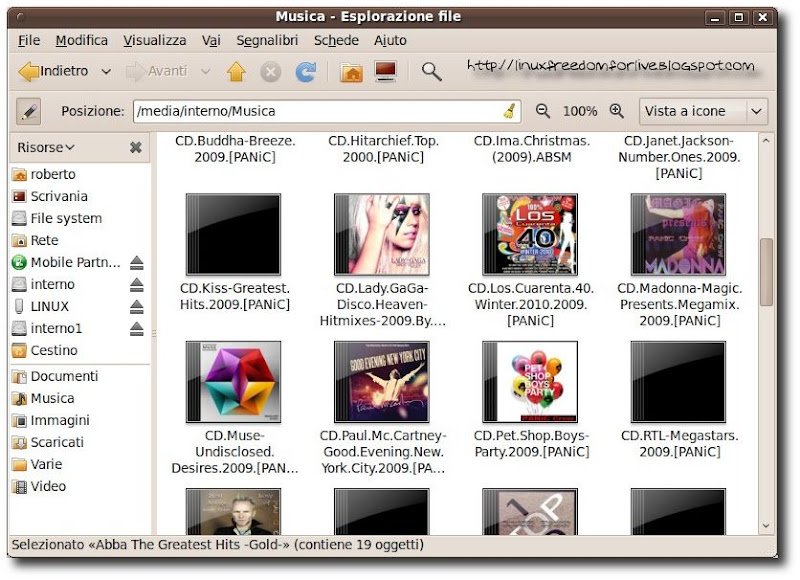Open the Aiuto menu
Viewport: 800px width, 580px height.
(390, 40)
